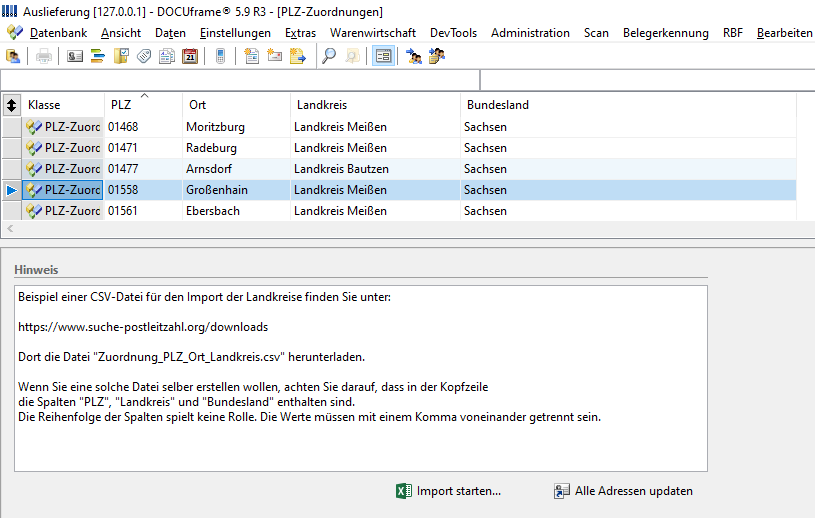The width and height of the screenshot is (815, 518).
Task: Click the PLZ-Zuord icon in row 01477
Action: coord(34,169)
